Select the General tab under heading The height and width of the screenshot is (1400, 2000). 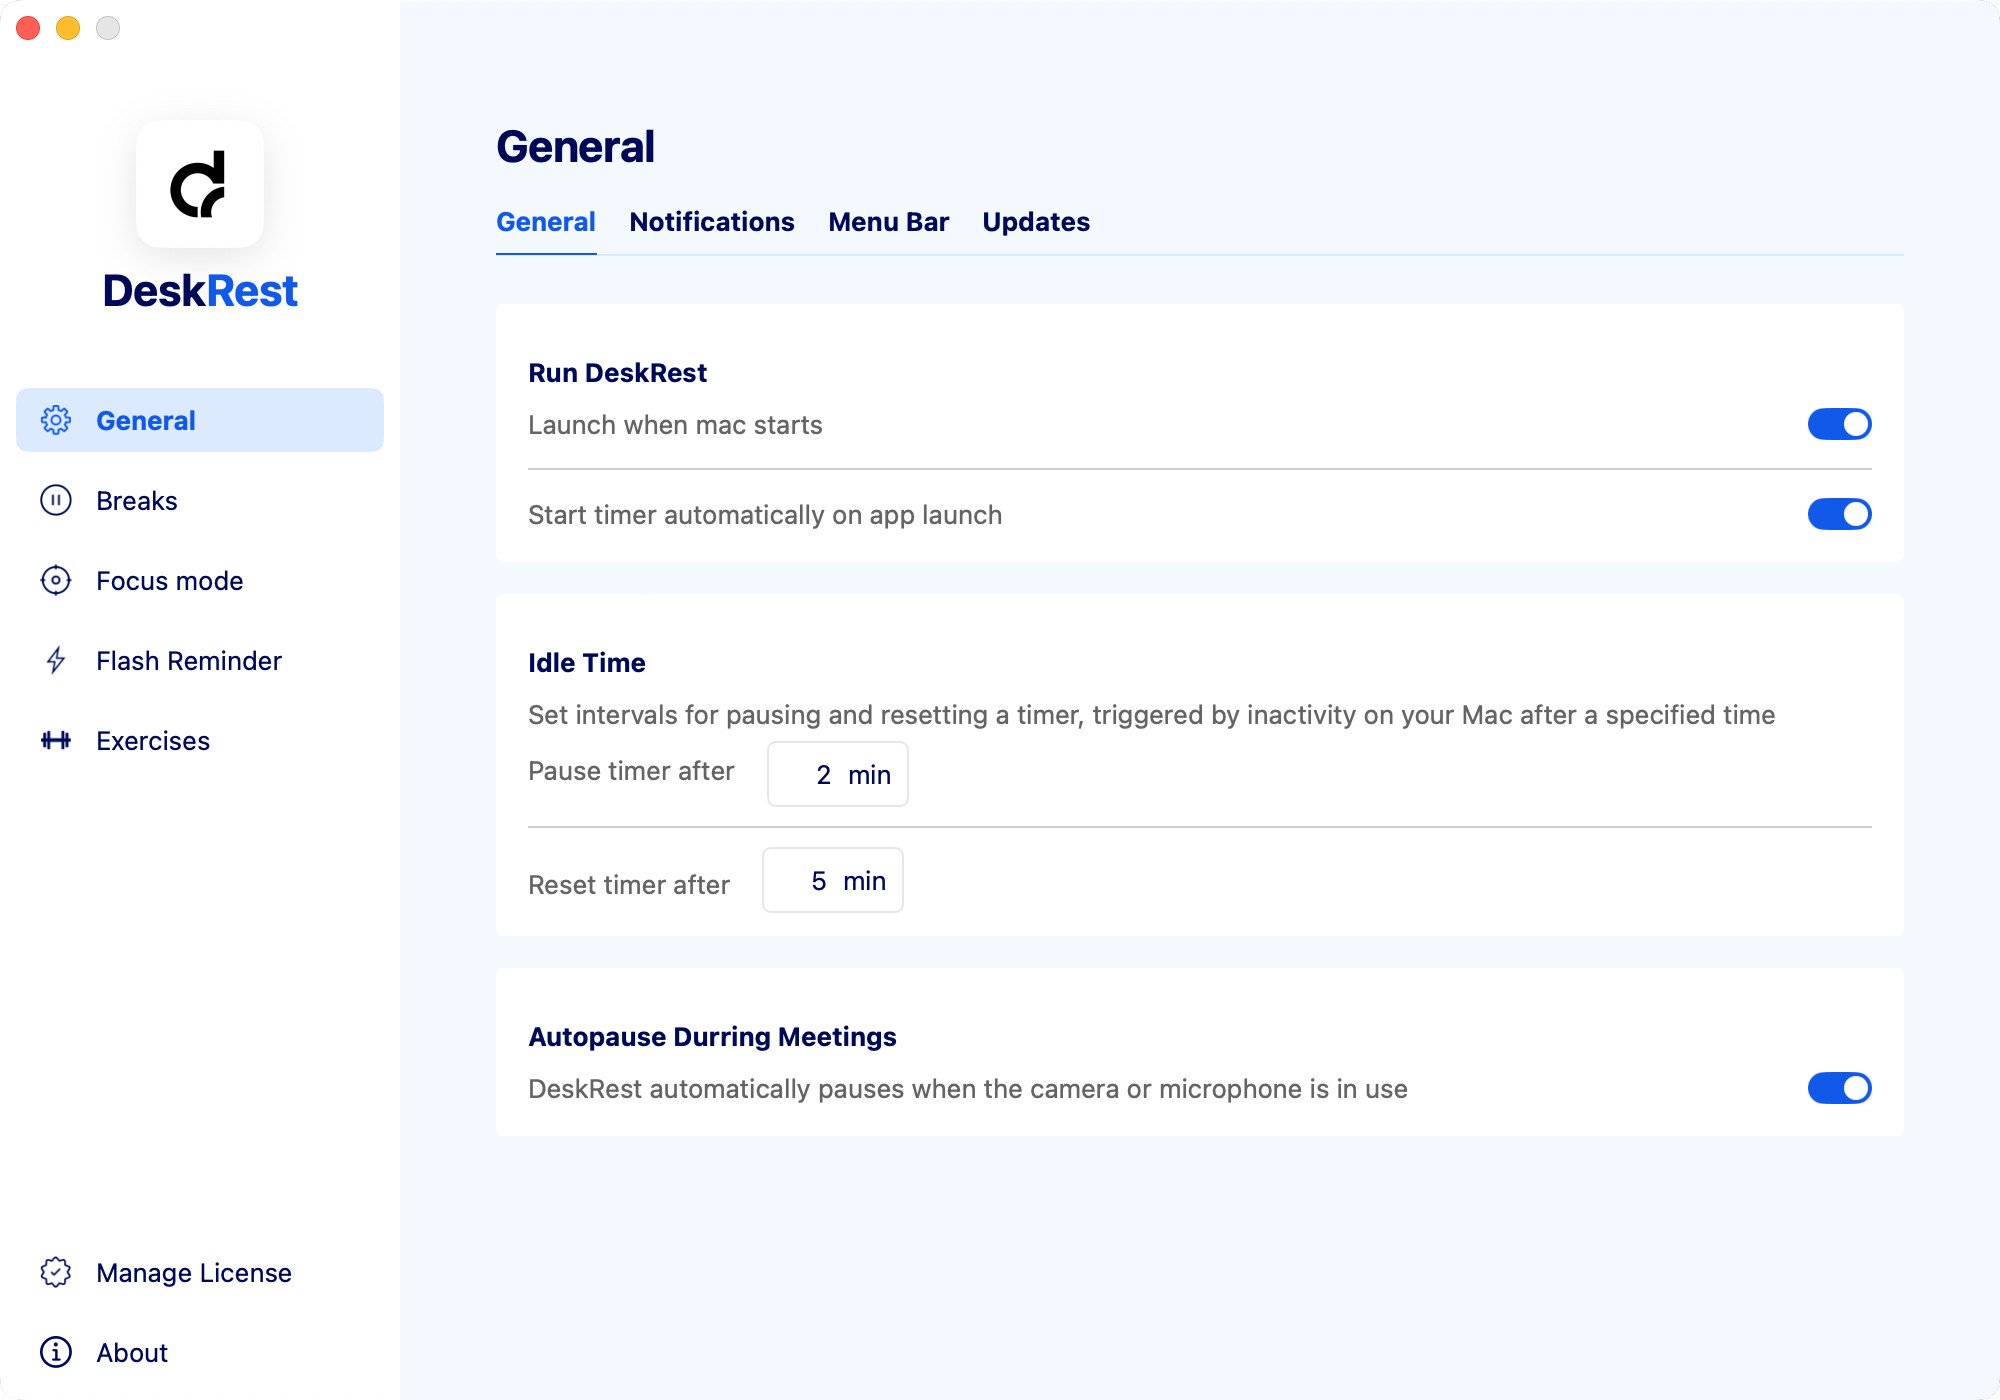pyautogui.click(x=546, y=222)
